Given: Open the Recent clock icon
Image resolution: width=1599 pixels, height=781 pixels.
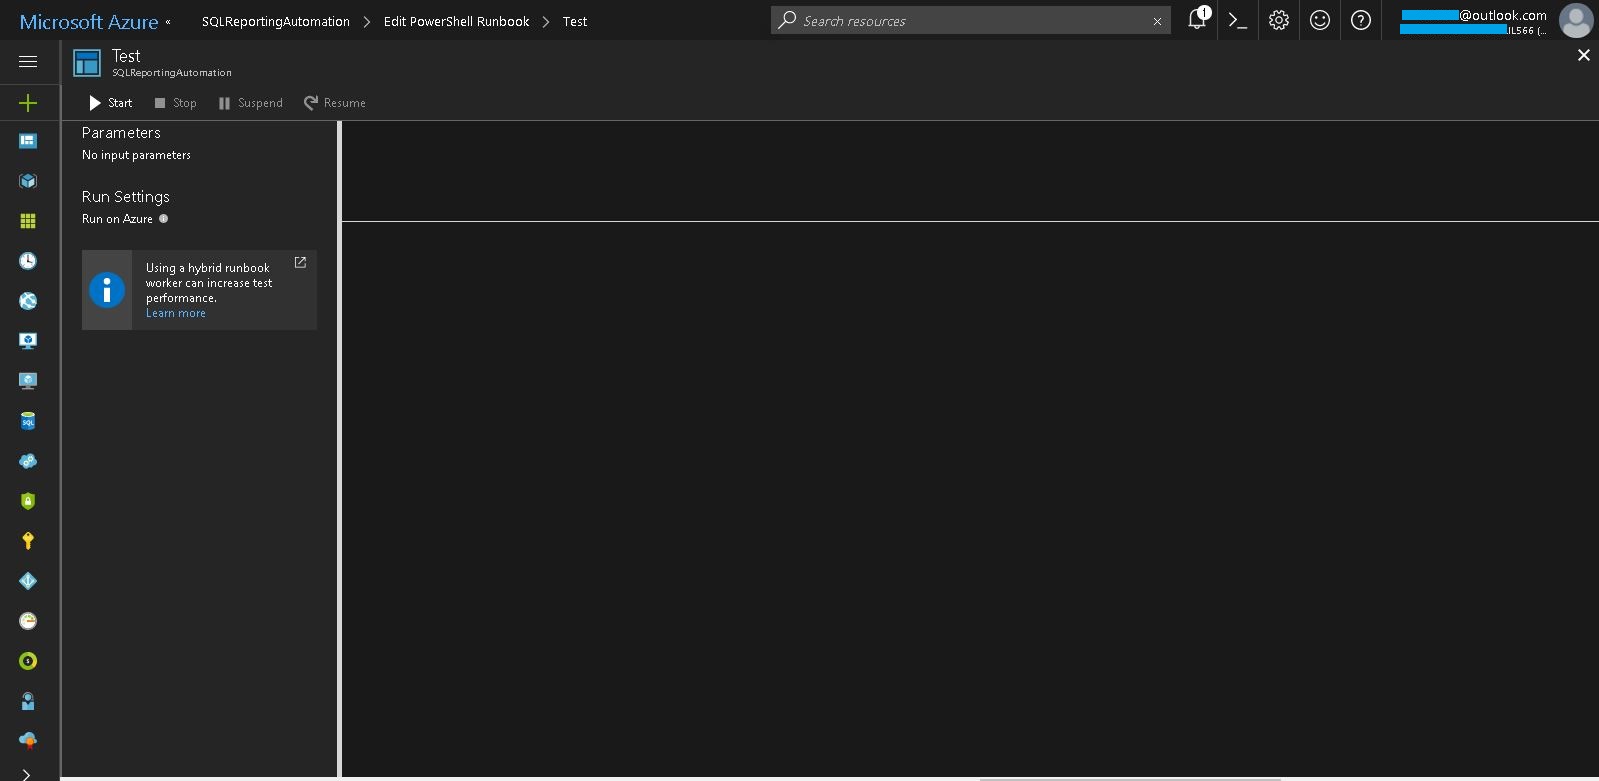Looking at the screenshot, I should [28, 261].
